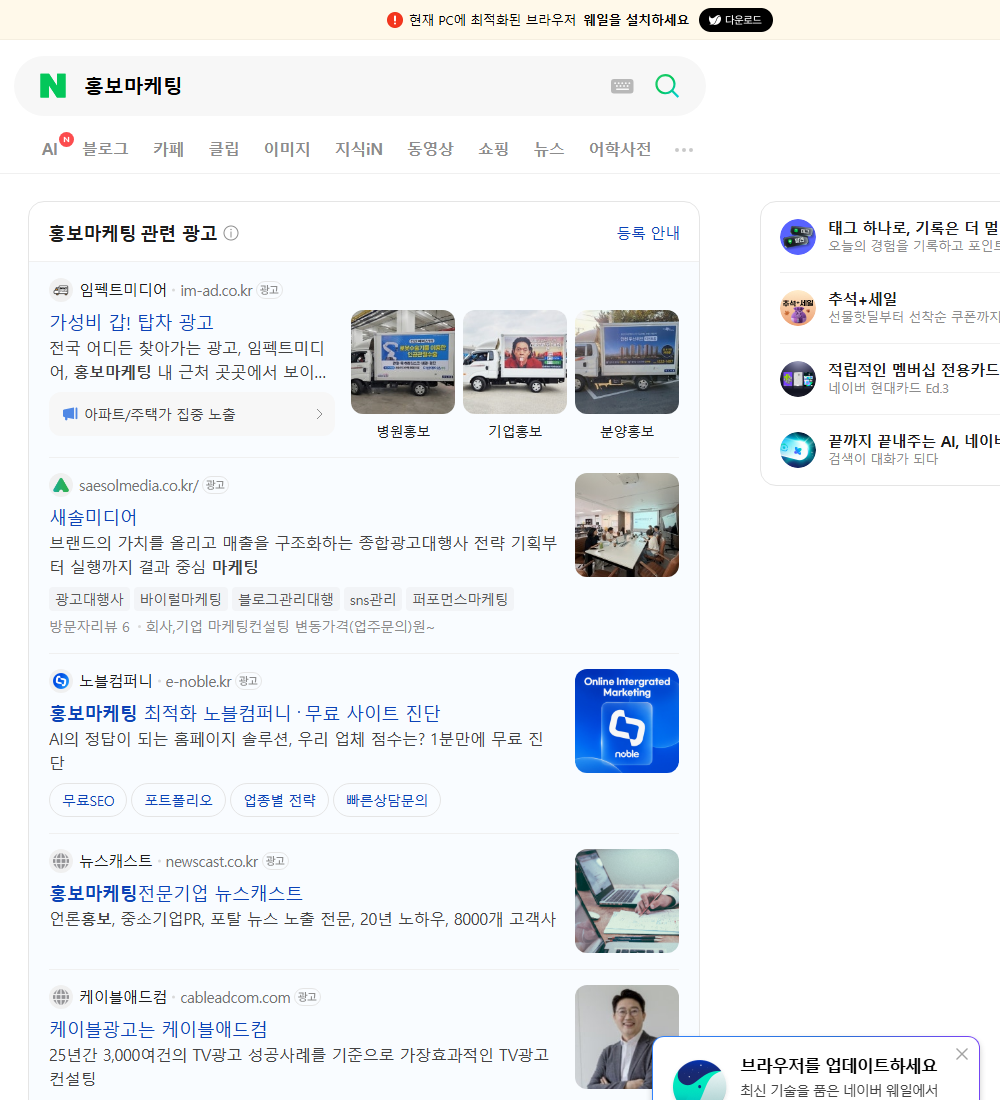1000x1100 pixels.
Task: Expand the 아파트/주택가 집중 노출 row
Action: click(192, 414)
